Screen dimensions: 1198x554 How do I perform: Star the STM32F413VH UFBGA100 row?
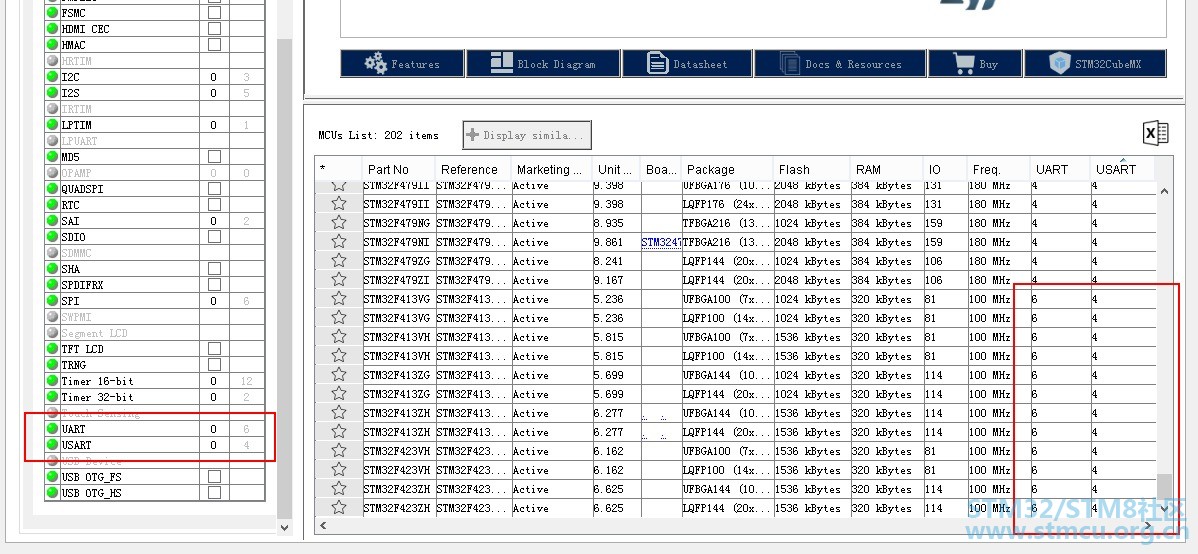tap(339, 337)
